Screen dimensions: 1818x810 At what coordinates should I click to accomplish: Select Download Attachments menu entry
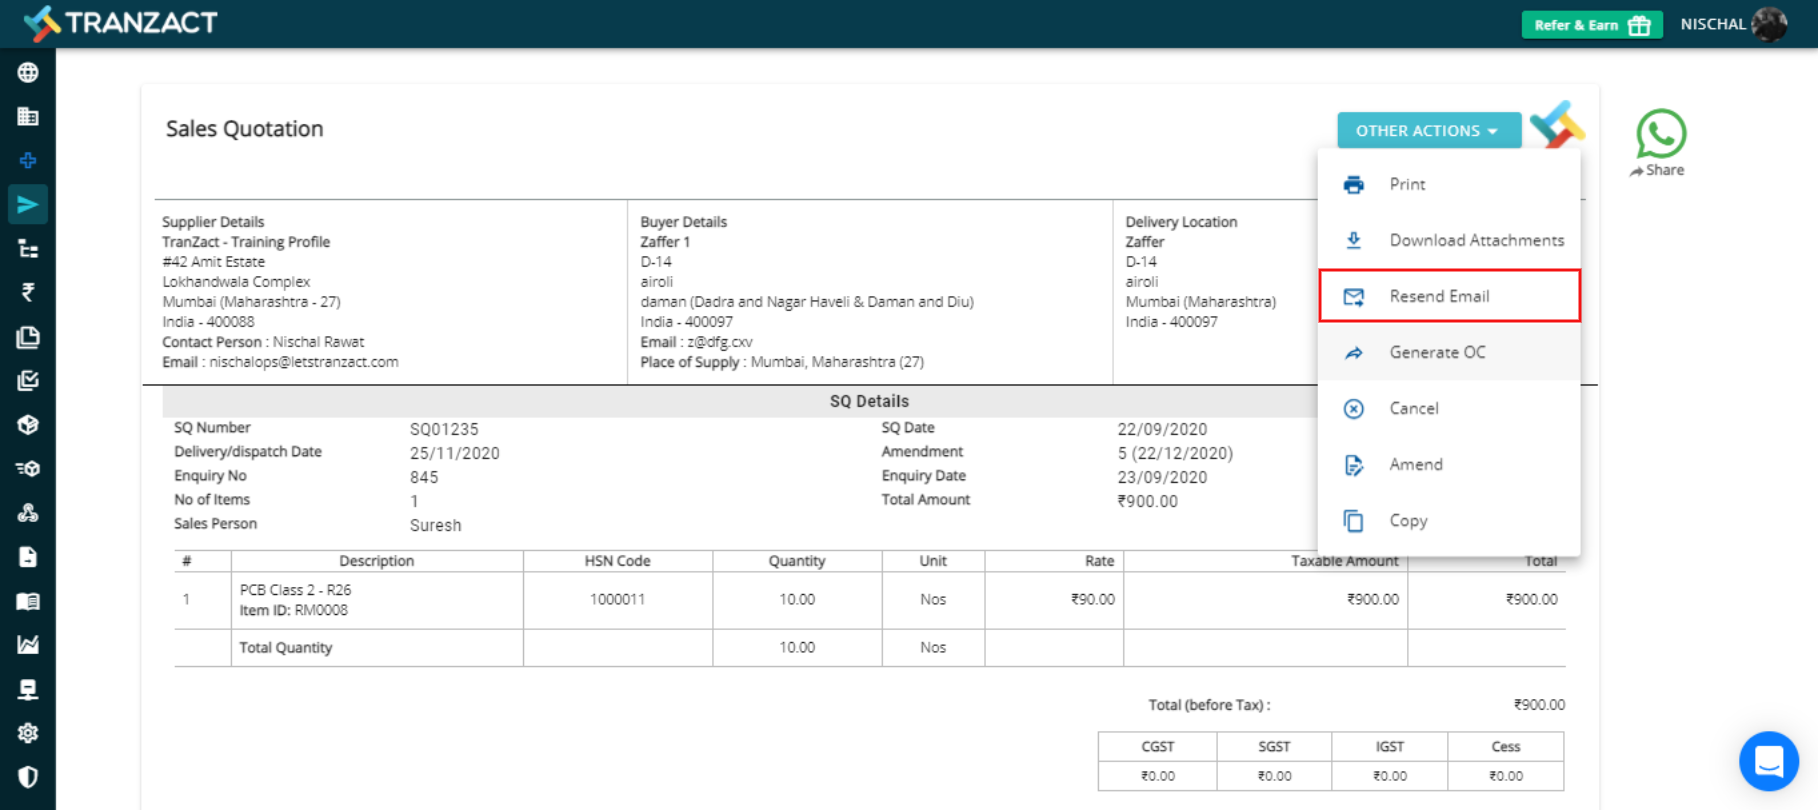[1449, 240]
